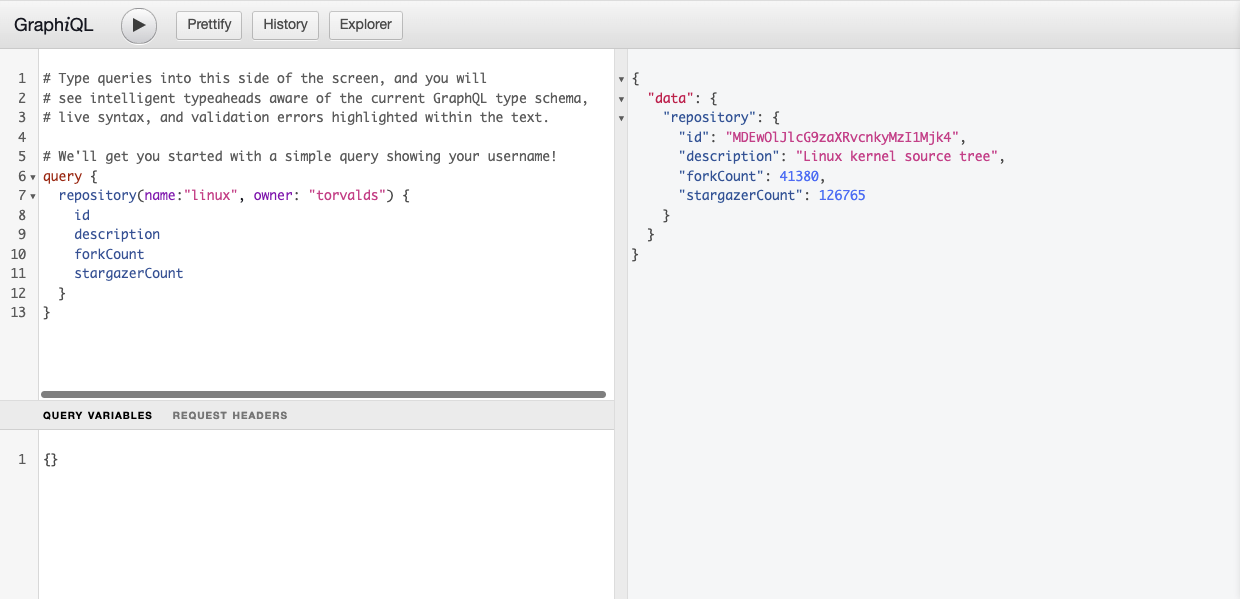Place cursor on 'stargazerCount' field in the query
Screen dimensions: 1240x599
[x=129, y=273]
